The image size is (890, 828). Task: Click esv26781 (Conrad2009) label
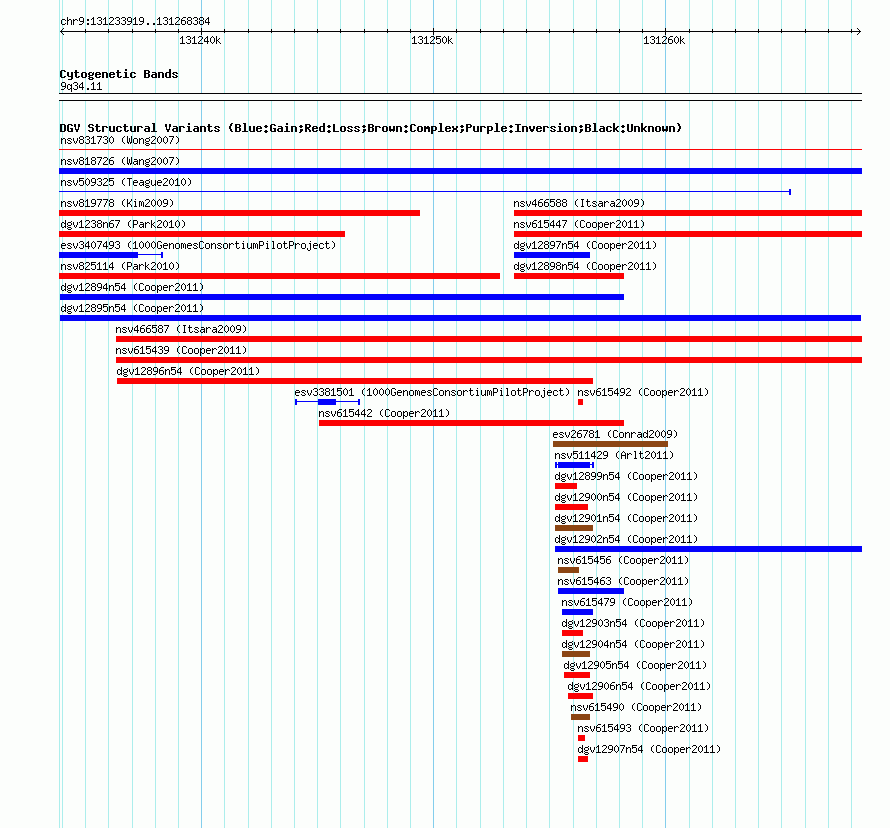615,434
